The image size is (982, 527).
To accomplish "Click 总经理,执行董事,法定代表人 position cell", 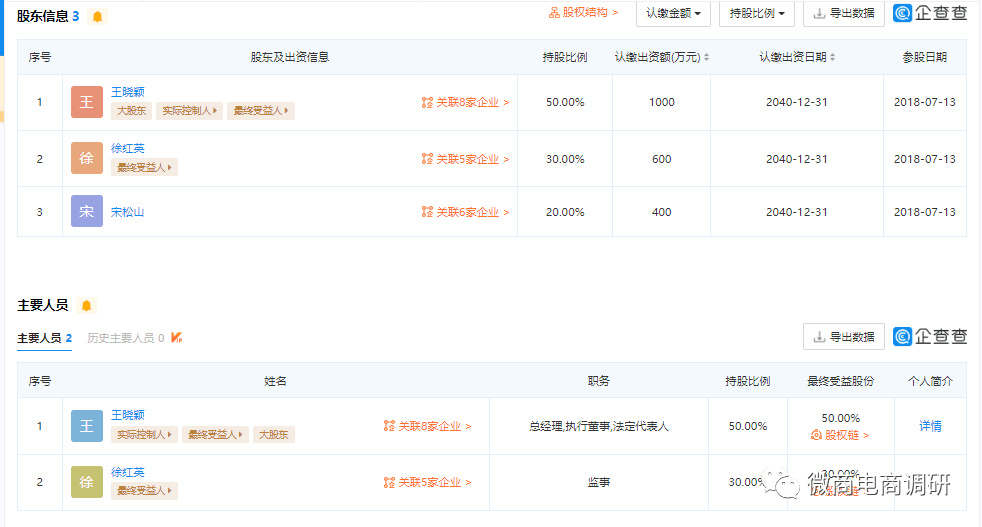I will click(599, 427).
